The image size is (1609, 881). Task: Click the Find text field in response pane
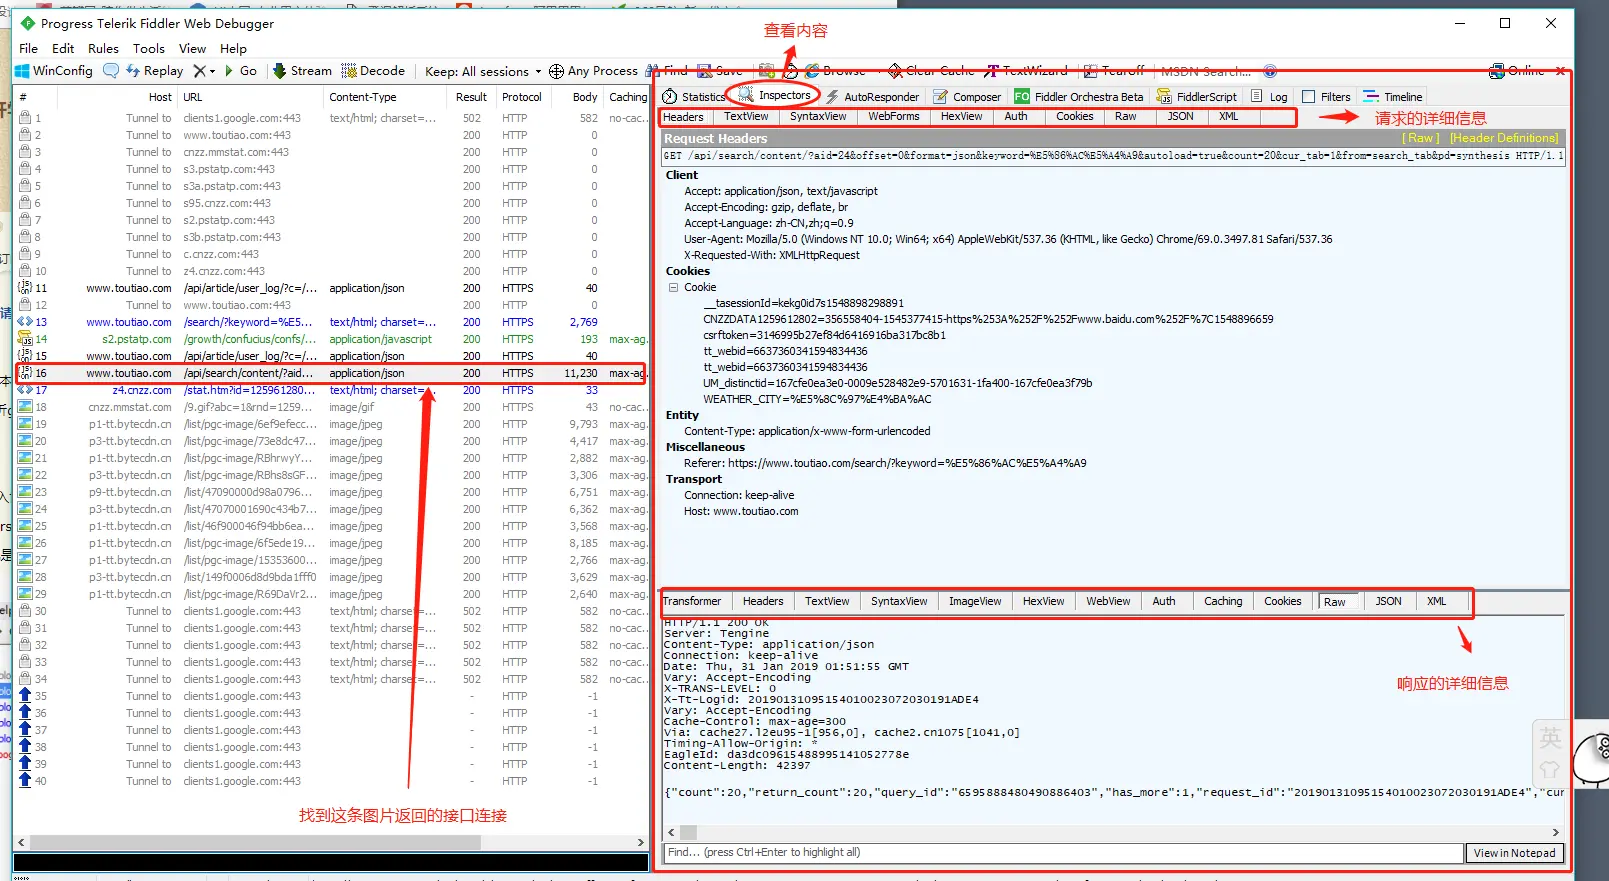point(1063,853)
